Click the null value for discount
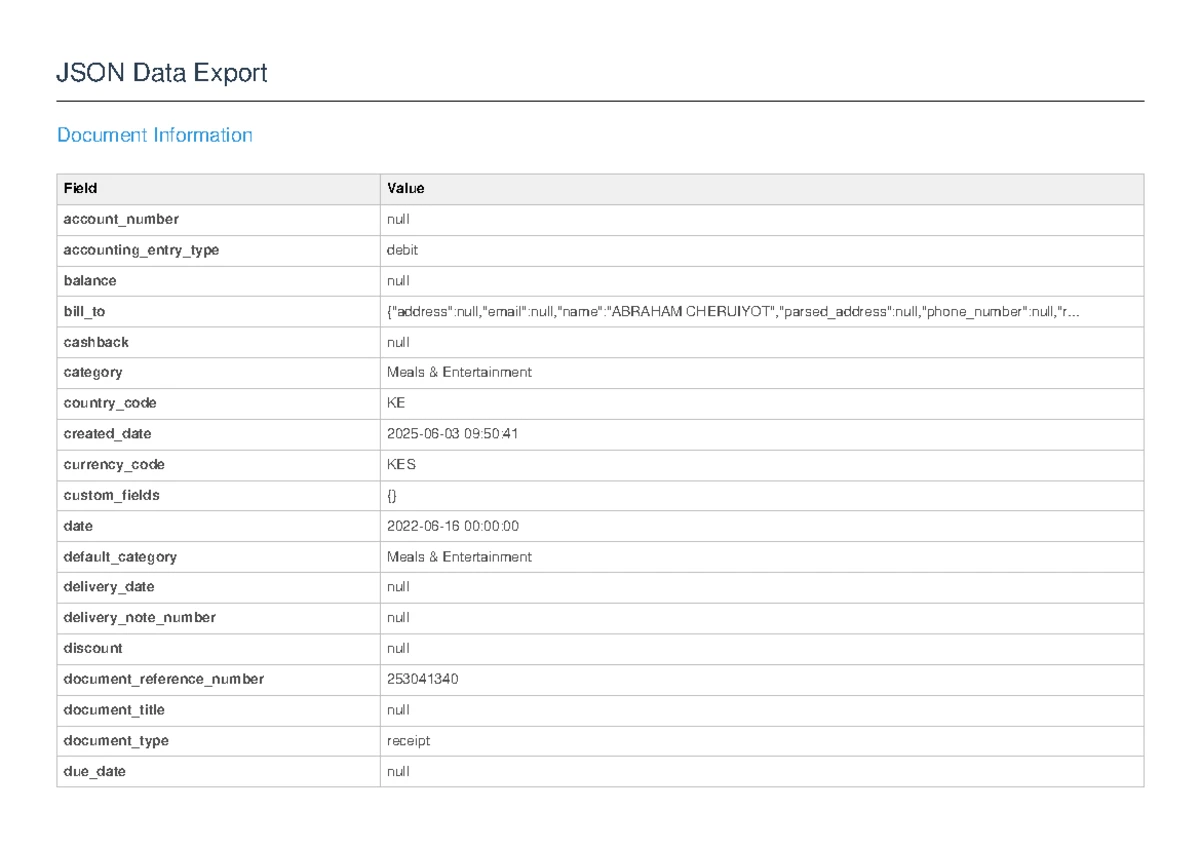 click(398, 648)
